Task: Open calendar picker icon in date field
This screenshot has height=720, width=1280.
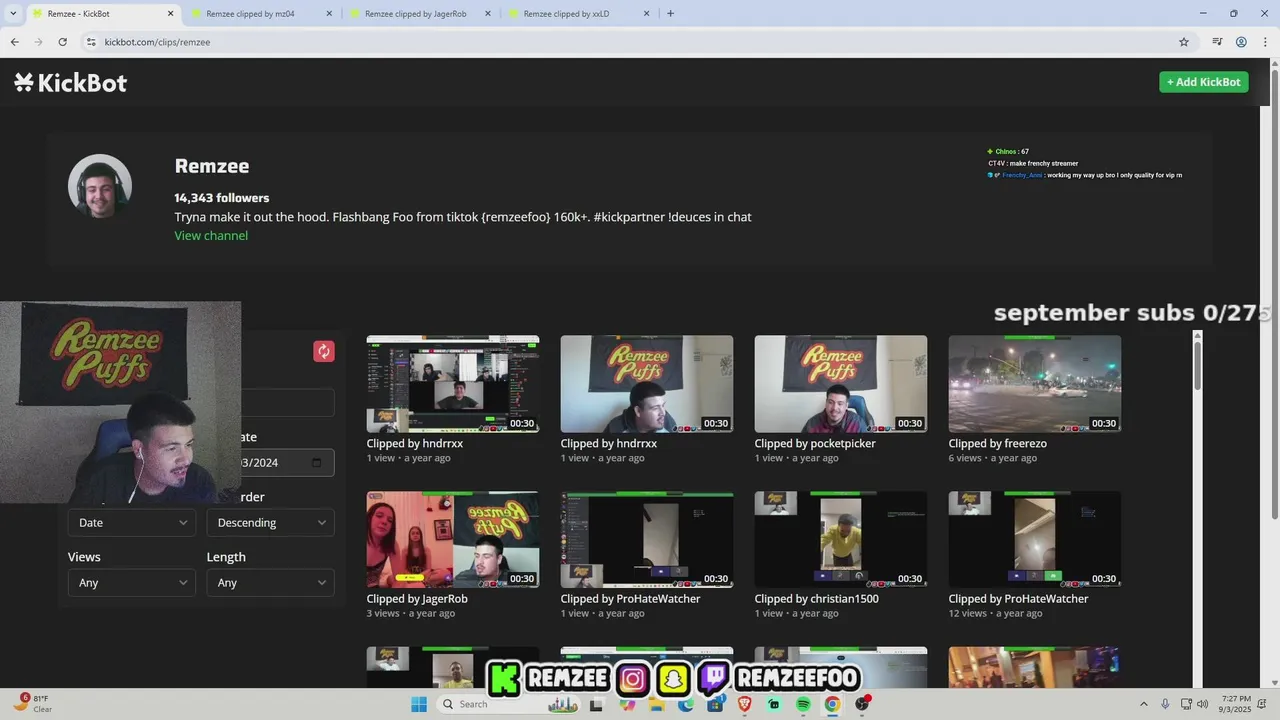Action: pyautogui.click(x=317, y=462)
